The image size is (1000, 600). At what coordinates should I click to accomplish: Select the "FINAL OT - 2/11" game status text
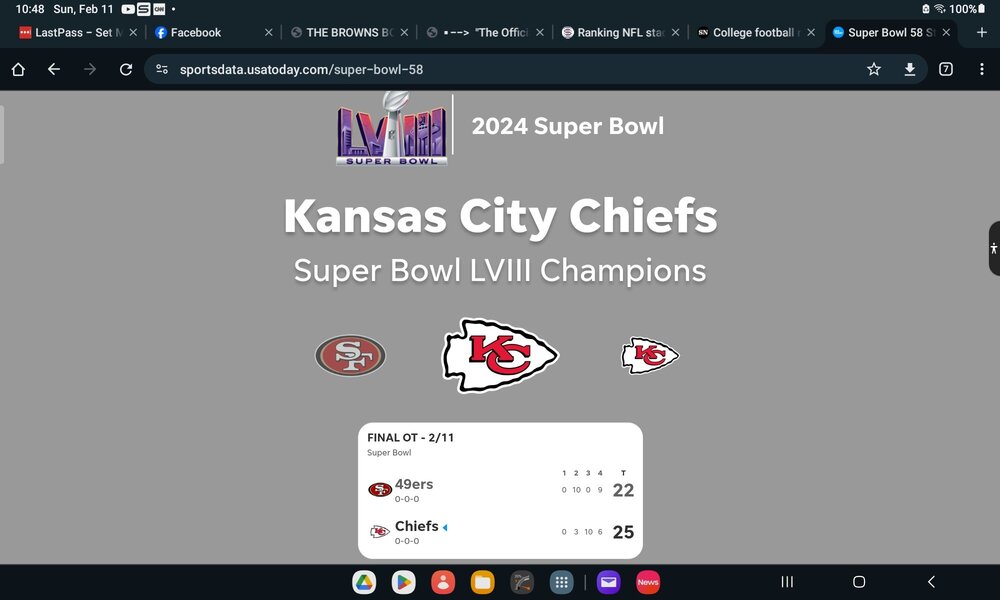tap(411, 438)
